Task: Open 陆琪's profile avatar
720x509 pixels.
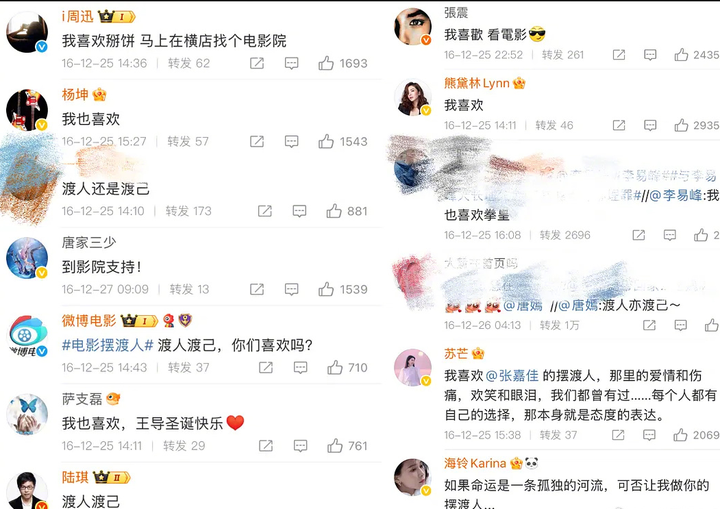Action: click(x=27, y=491)
